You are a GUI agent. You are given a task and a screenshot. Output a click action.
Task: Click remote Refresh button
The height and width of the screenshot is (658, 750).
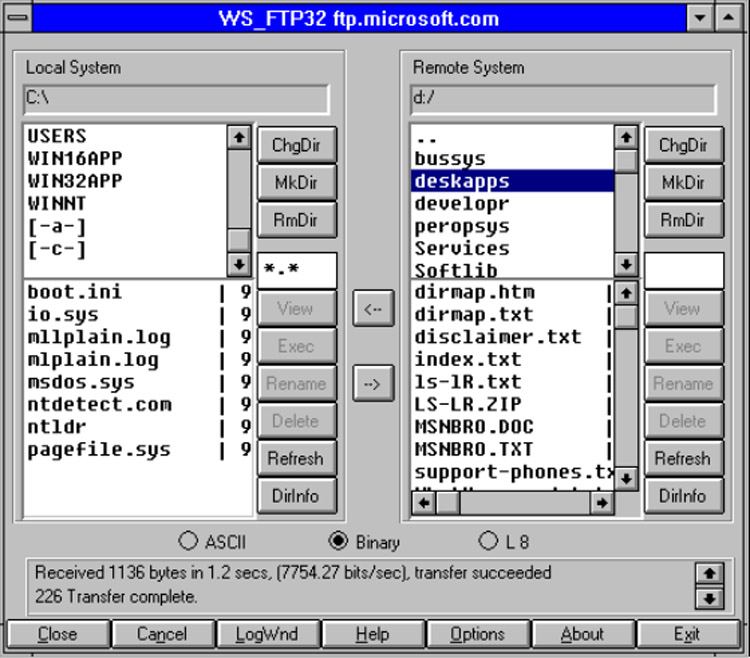pos(684,458)
